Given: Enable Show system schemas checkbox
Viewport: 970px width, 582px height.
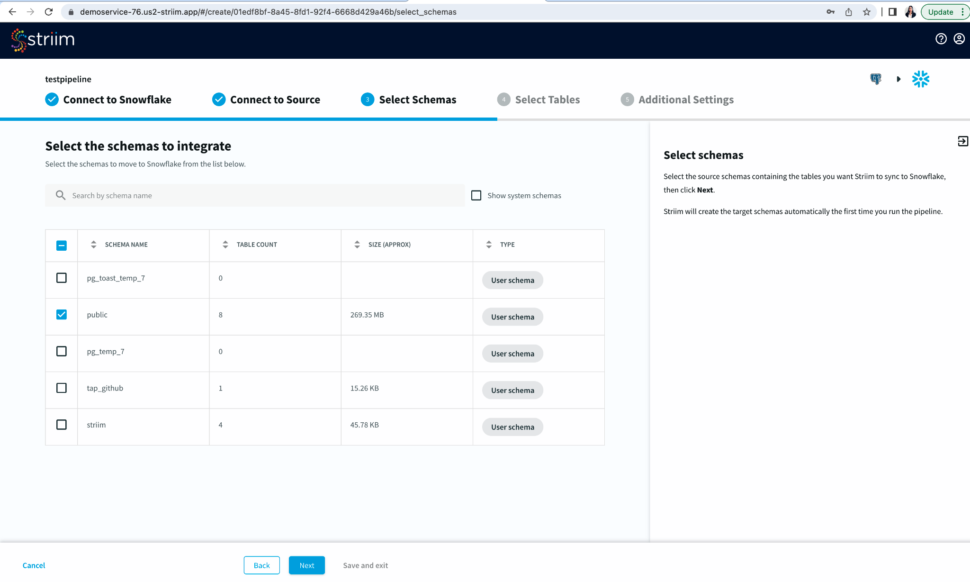Looking at the screenshot, I should point(476,196).
